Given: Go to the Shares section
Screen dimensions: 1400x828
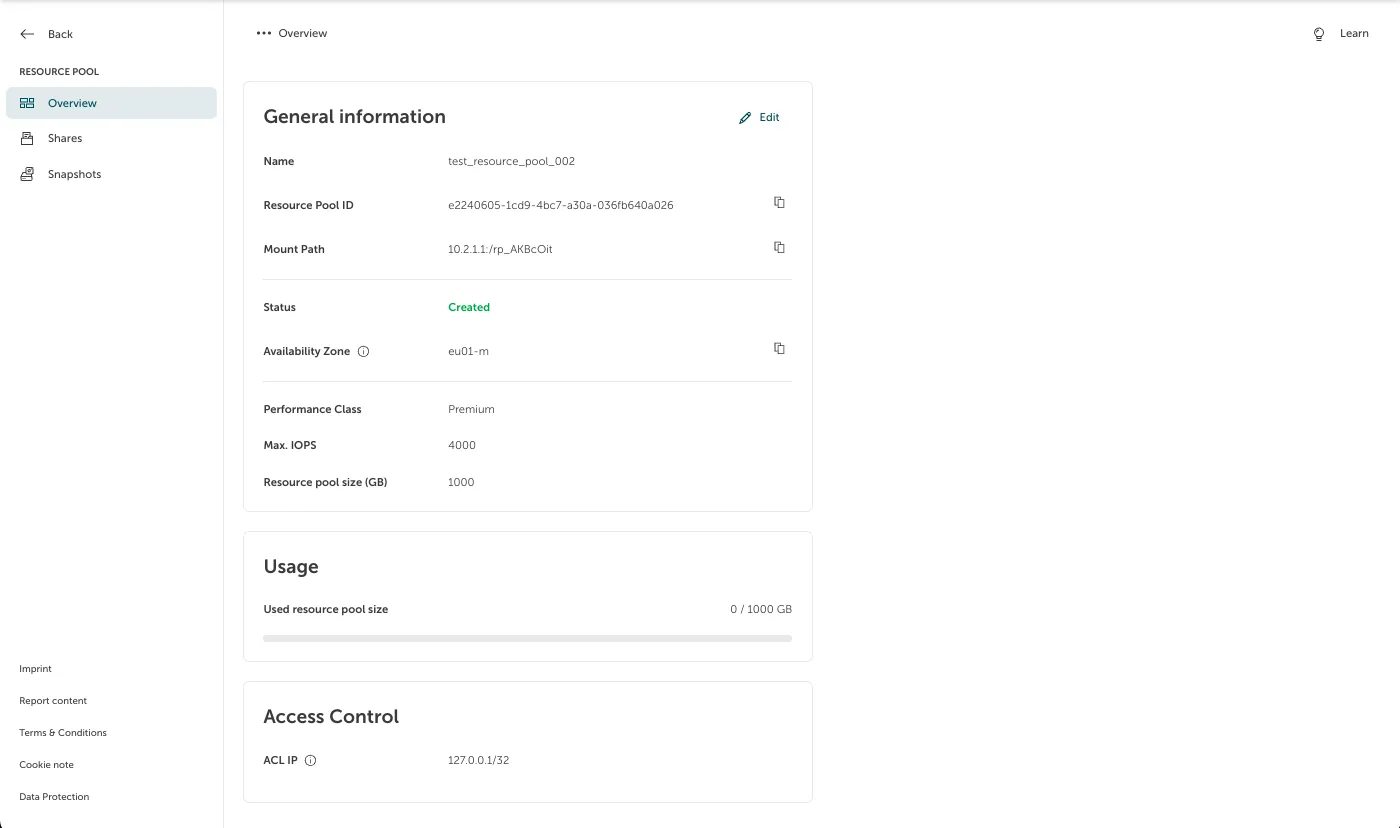Looking at the screenshot, I should tap(65, 139).
